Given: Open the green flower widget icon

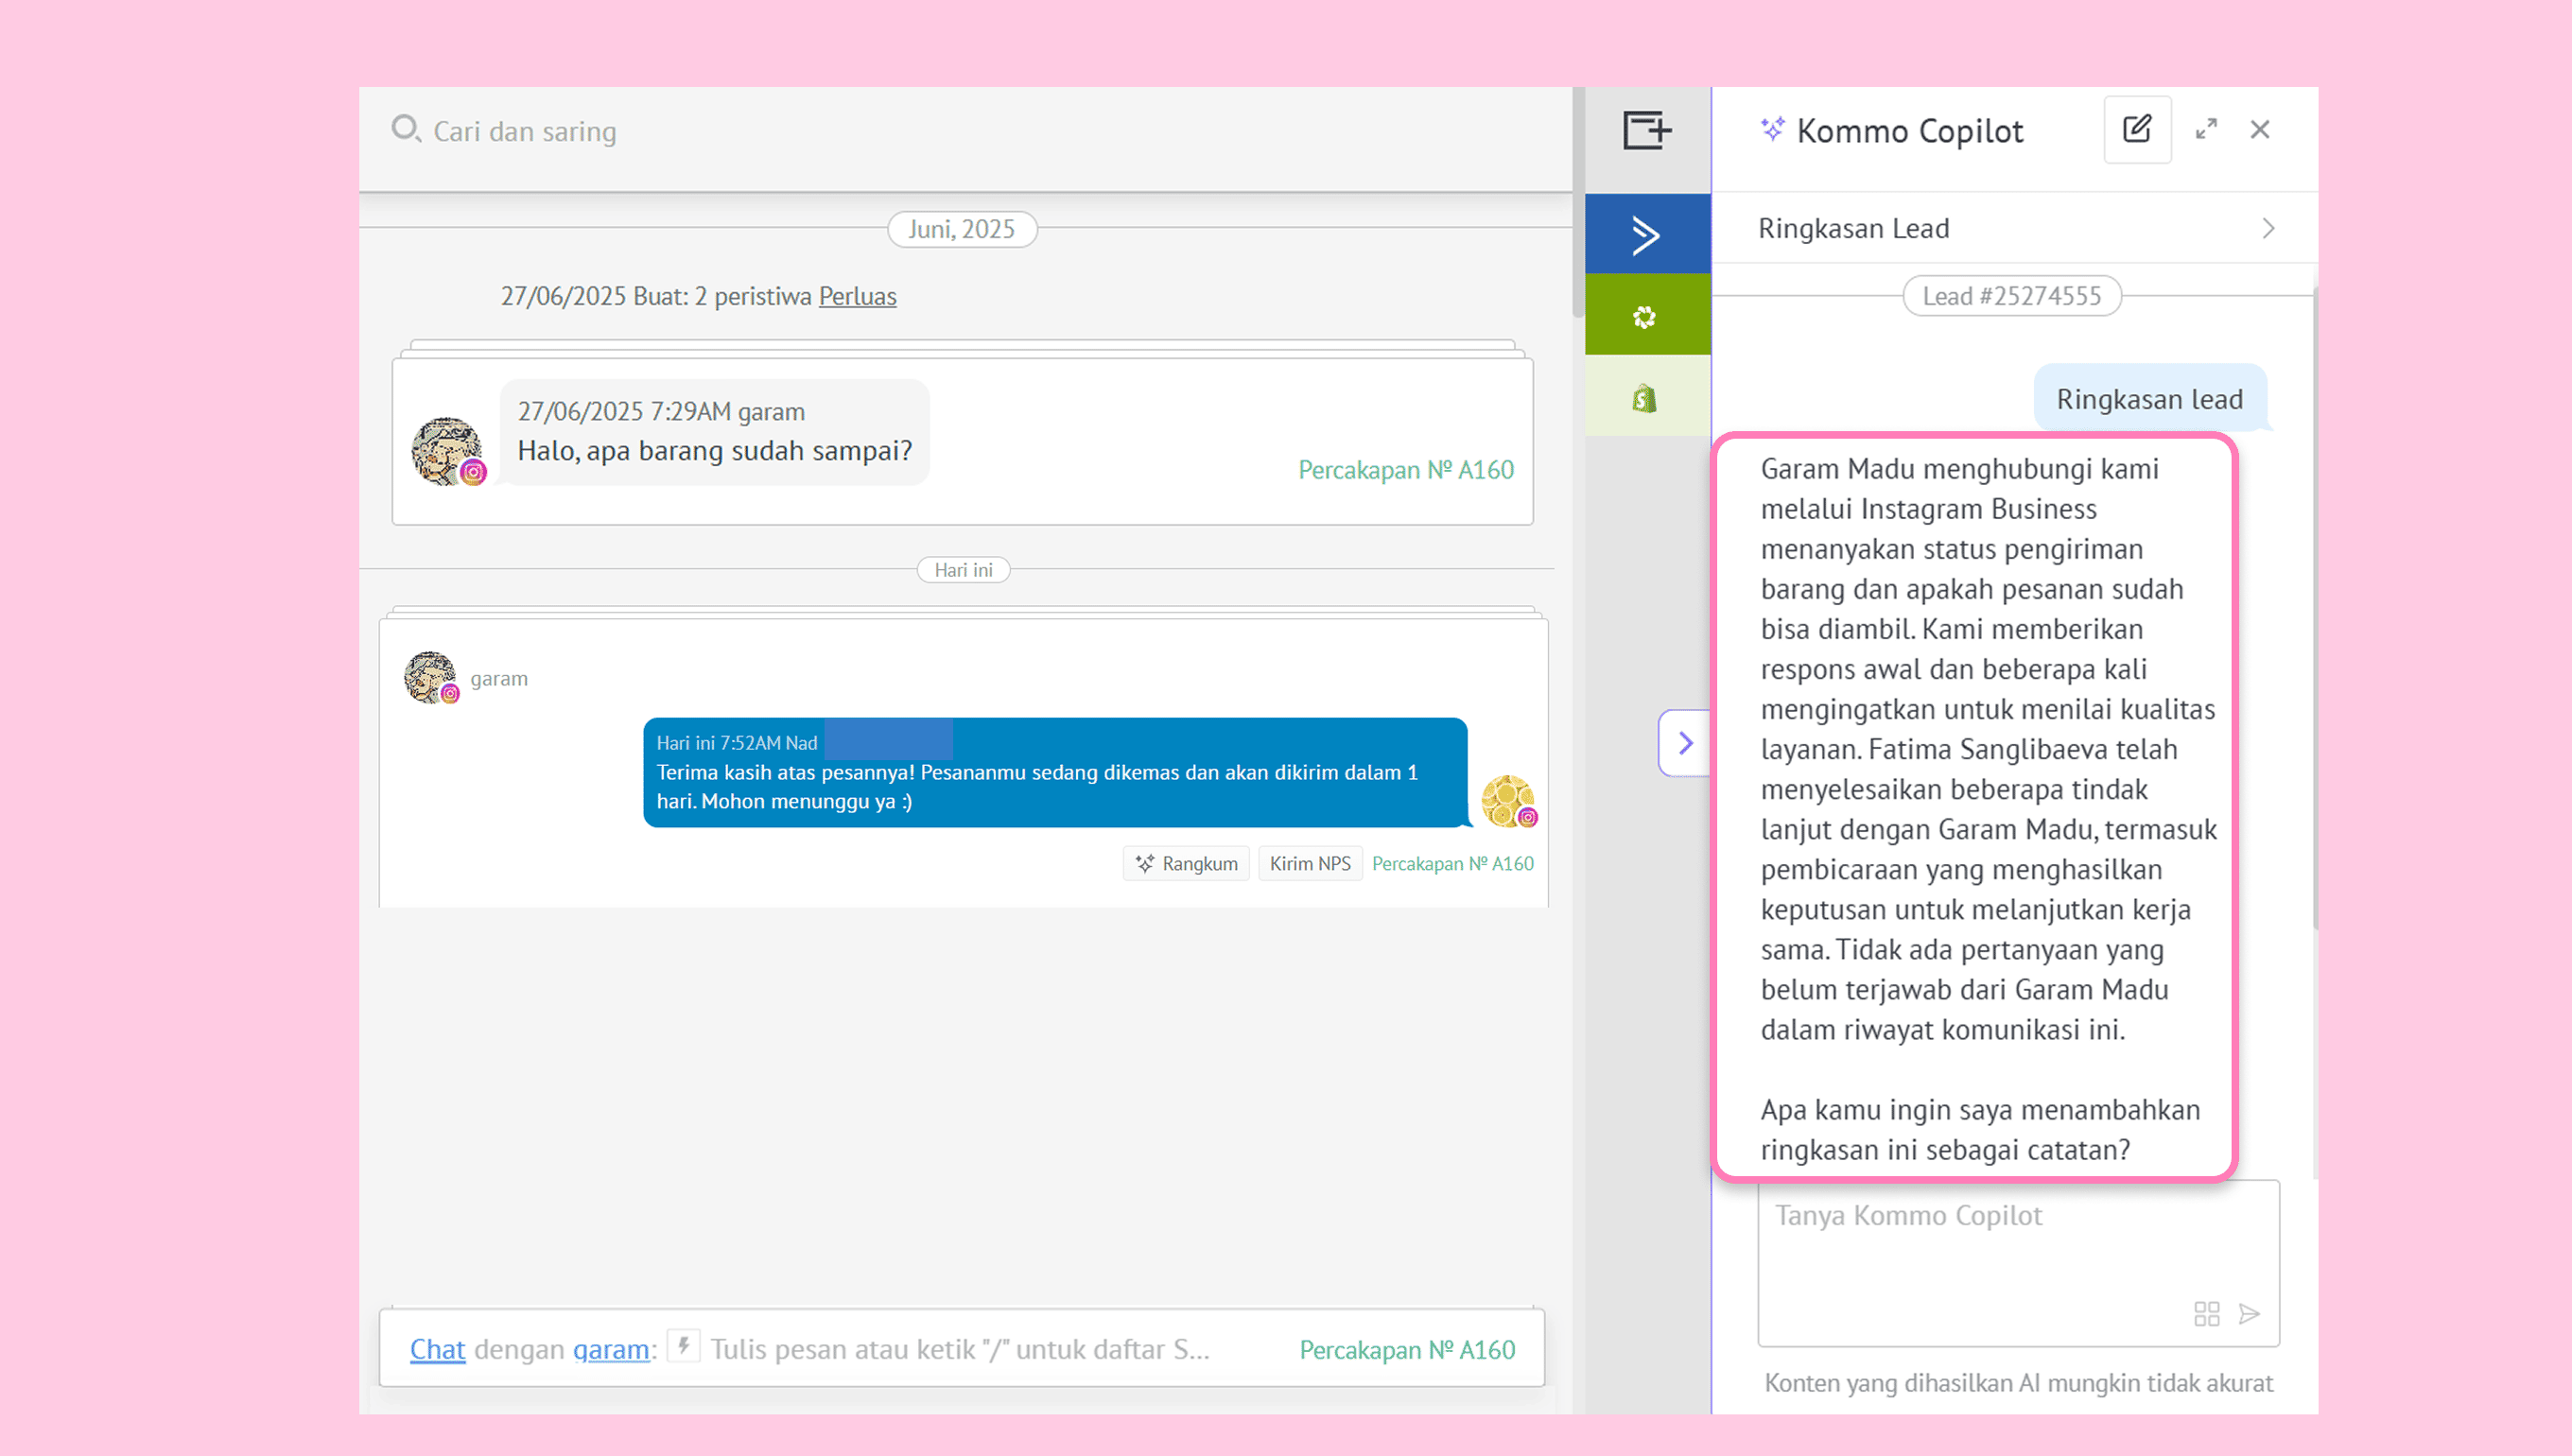Looking at the screenshot, I should tap(1646, 316).
